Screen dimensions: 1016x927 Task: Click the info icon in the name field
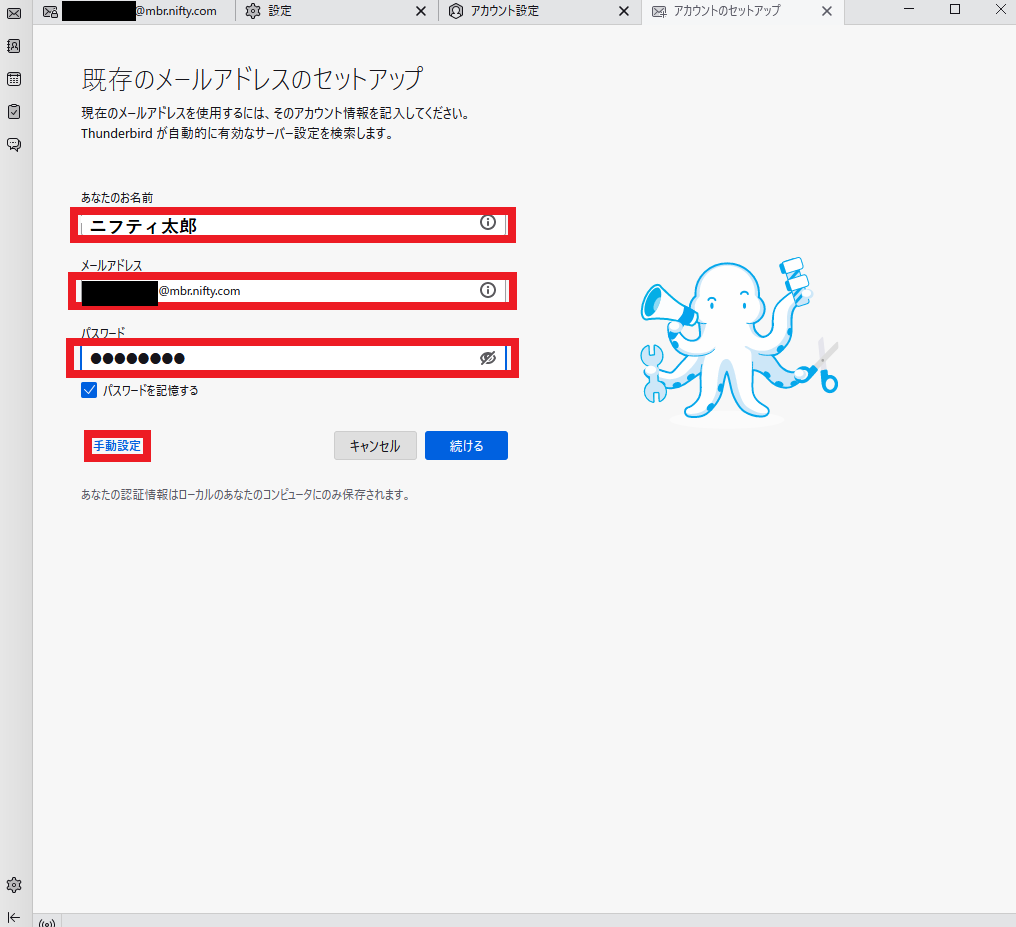488,223
